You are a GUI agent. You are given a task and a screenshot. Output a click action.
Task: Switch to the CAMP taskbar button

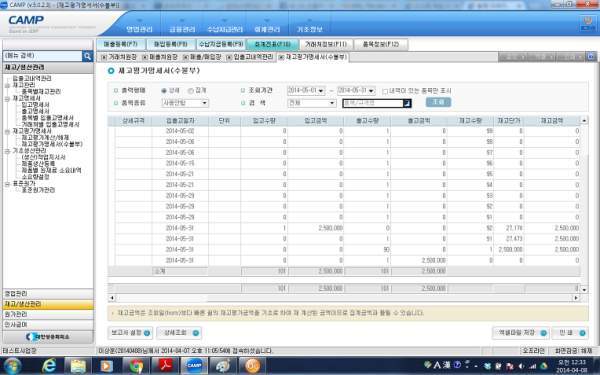194,365
